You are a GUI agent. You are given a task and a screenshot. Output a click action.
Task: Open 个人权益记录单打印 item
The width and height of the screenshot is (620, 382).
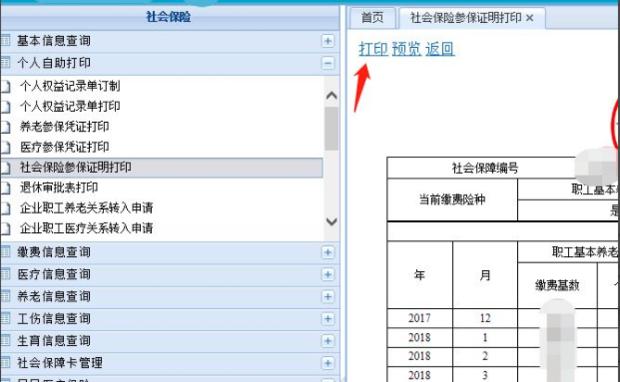tap(70, 106)
